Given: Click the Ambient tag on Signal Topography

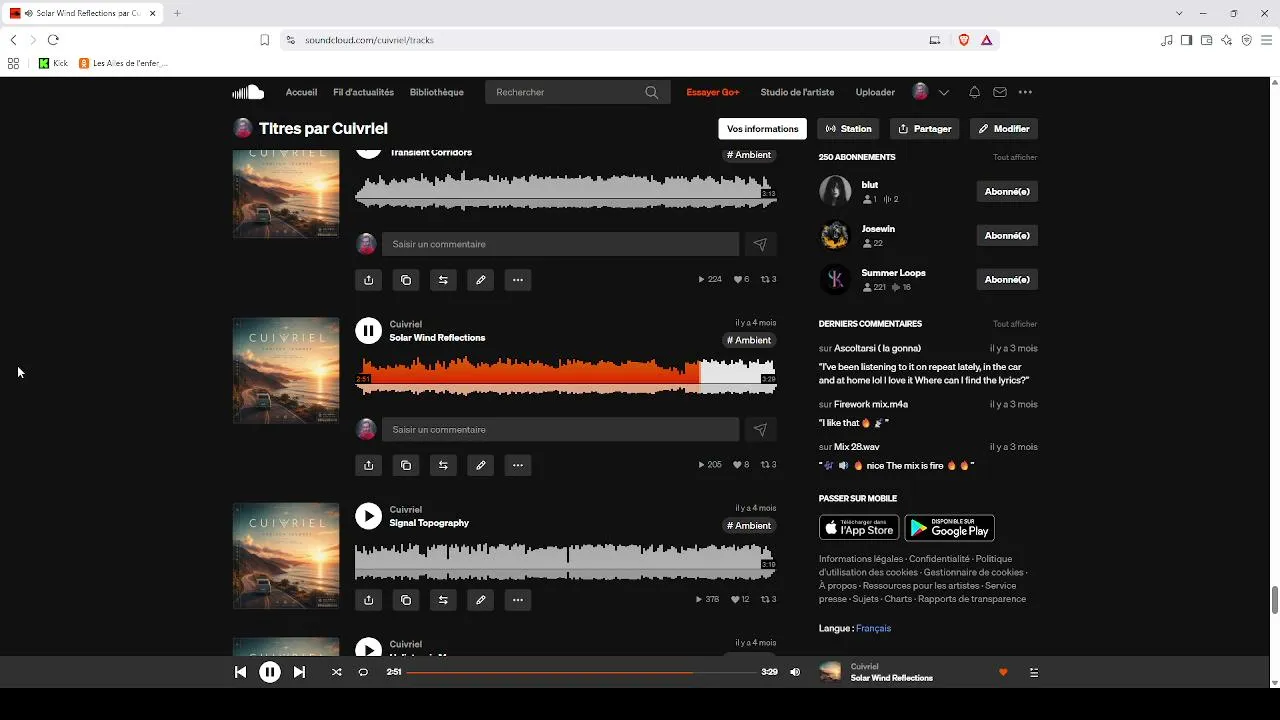Looking at the screenshot, I should tap(749, 526).
